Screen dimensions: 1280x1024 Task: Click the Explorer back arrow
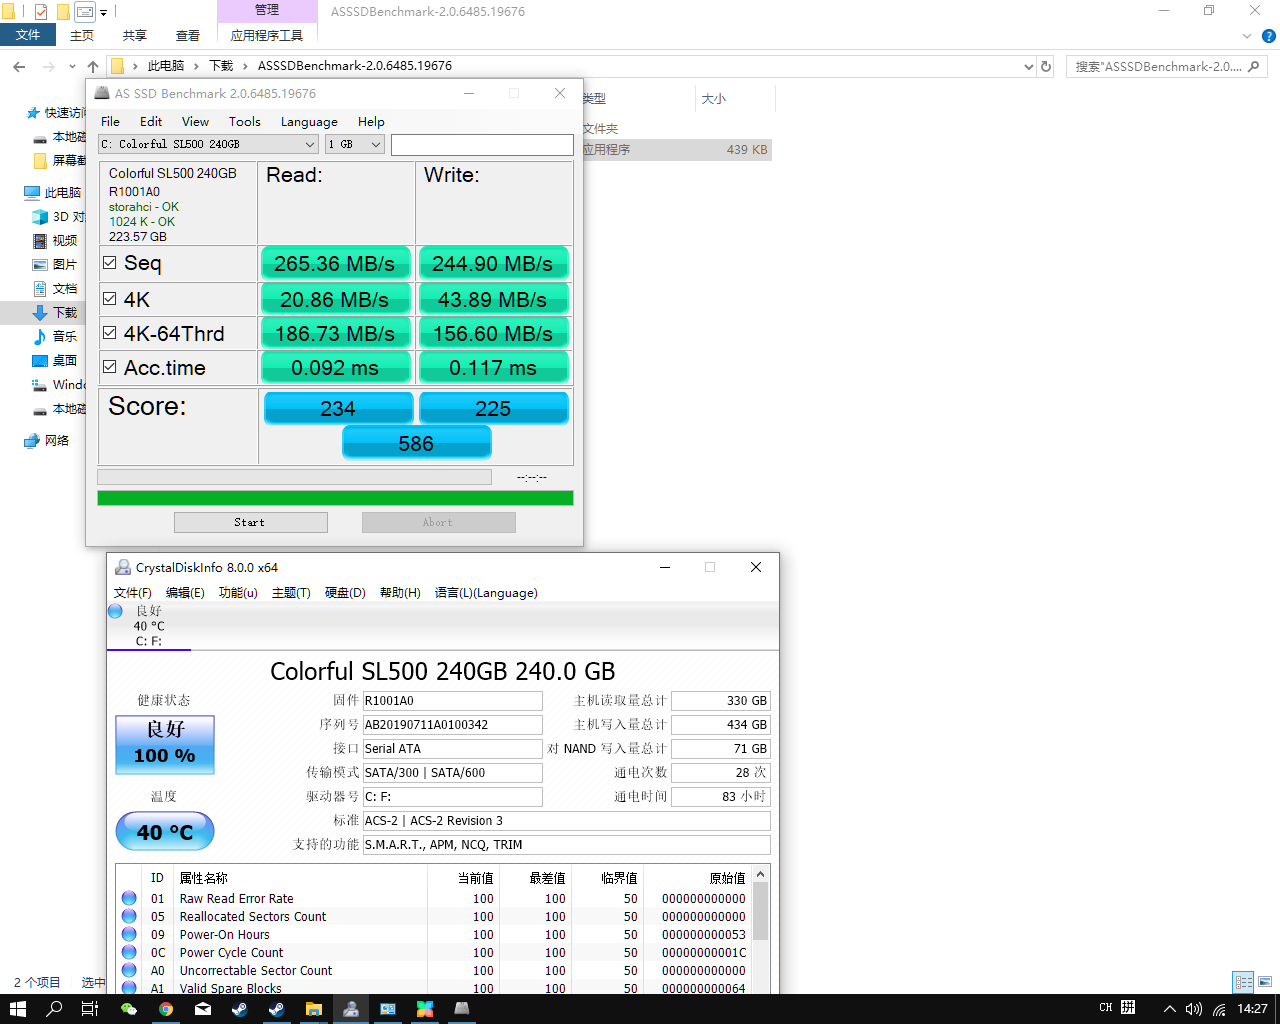pyautogui.click(x=19, y=66)
